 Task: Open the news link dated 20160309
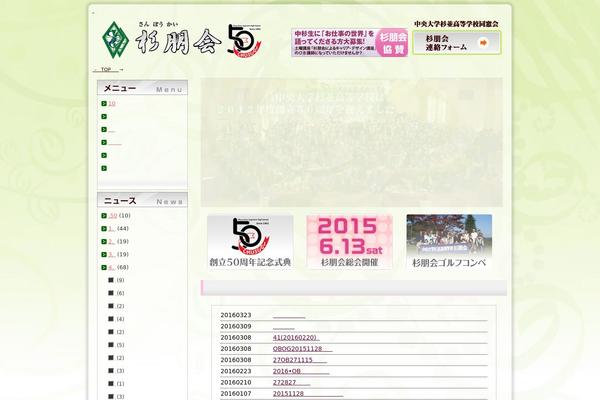[x=284, y=327]
